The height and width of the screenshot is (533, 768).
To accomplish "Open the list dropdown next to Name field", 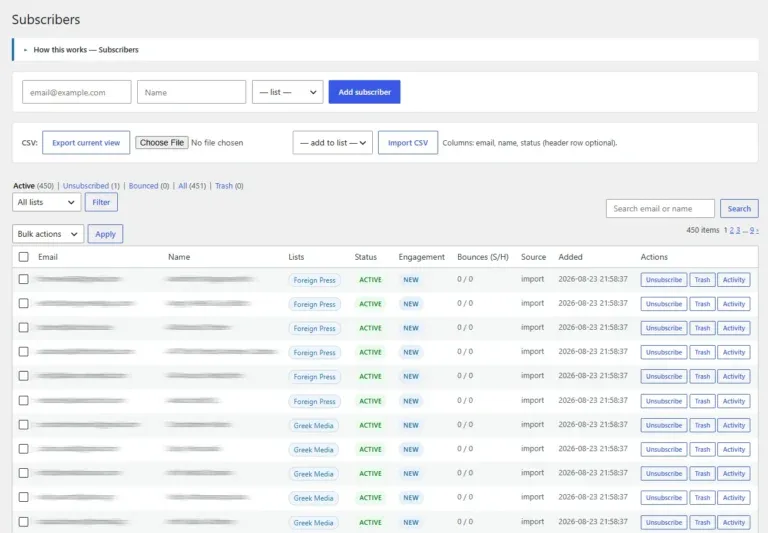I will click(288, 92).
